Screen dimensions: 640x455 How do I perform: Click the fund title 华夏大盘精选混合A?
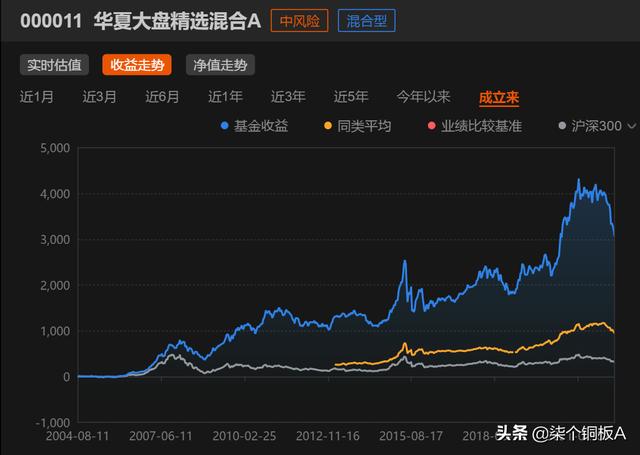(178, 21)
